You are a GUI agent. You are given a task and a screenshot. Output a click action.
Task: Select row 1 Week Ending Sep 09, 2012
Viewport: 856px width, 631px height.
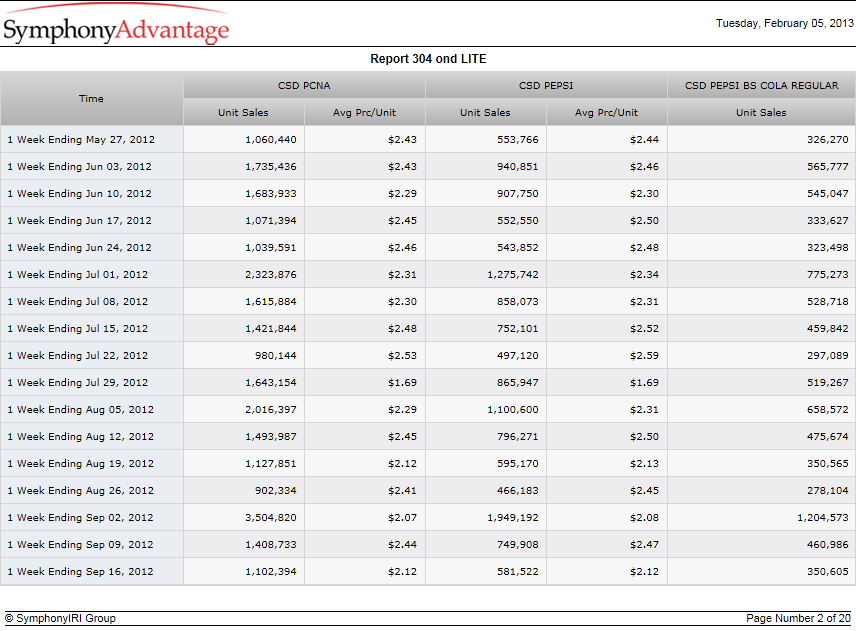pos(428,545)
